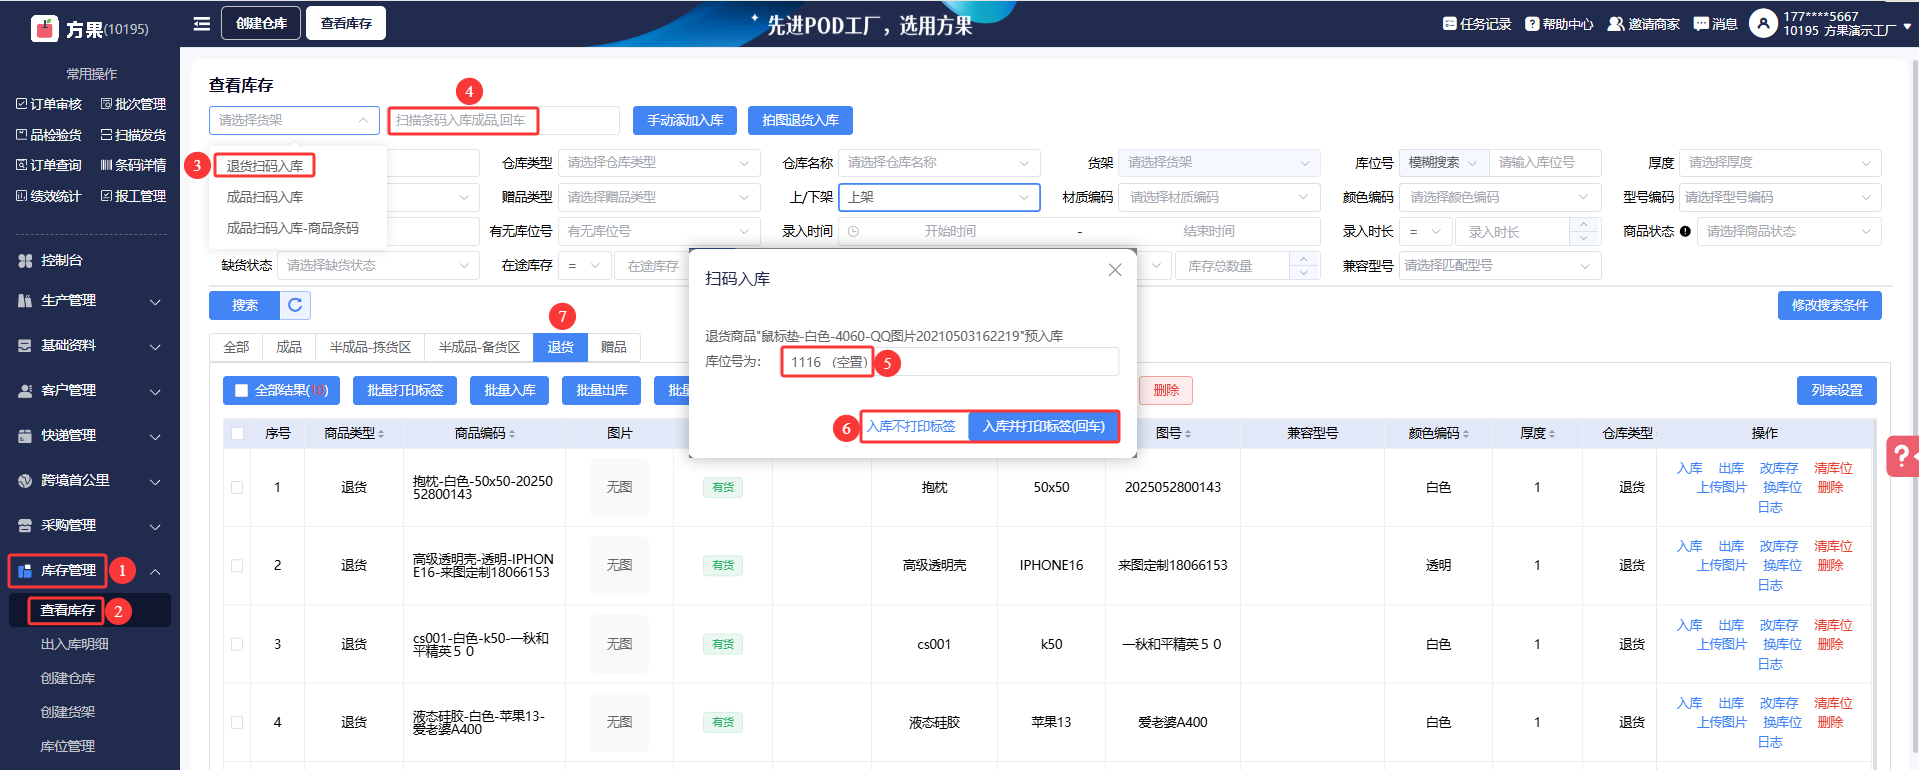Open 列表设置 list settings
1919x770 pixels.
(x=1837, y=390)
